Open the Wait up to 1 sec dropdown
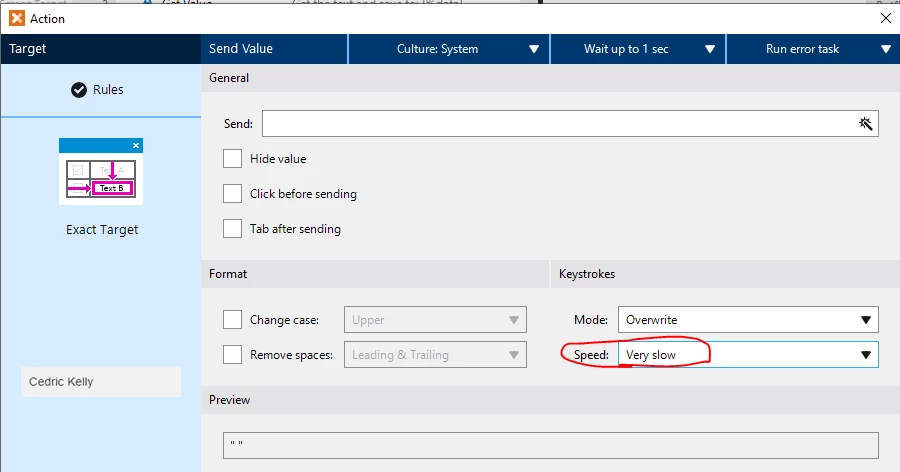 click(638, 49)
